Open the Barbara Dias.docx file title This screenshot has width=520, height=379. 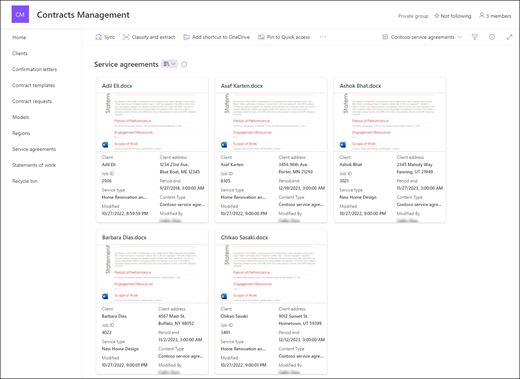124,238
